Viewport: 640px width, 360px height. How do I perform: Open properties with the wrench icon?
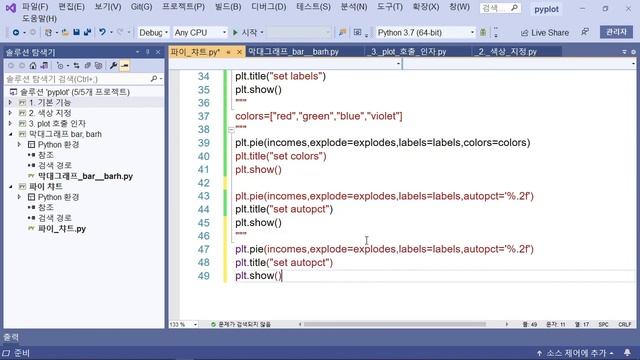pos(113,66)
